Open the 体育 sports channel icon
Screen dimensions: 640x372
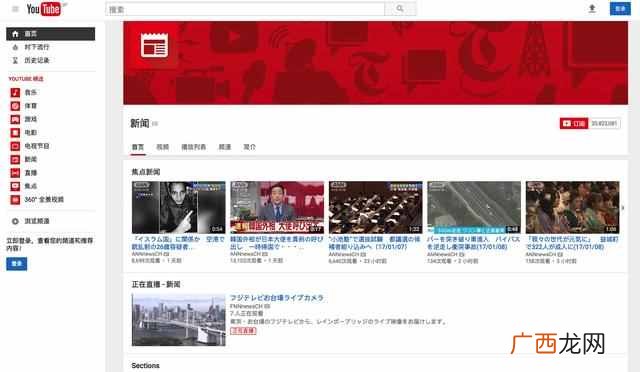tap(15, 106)
